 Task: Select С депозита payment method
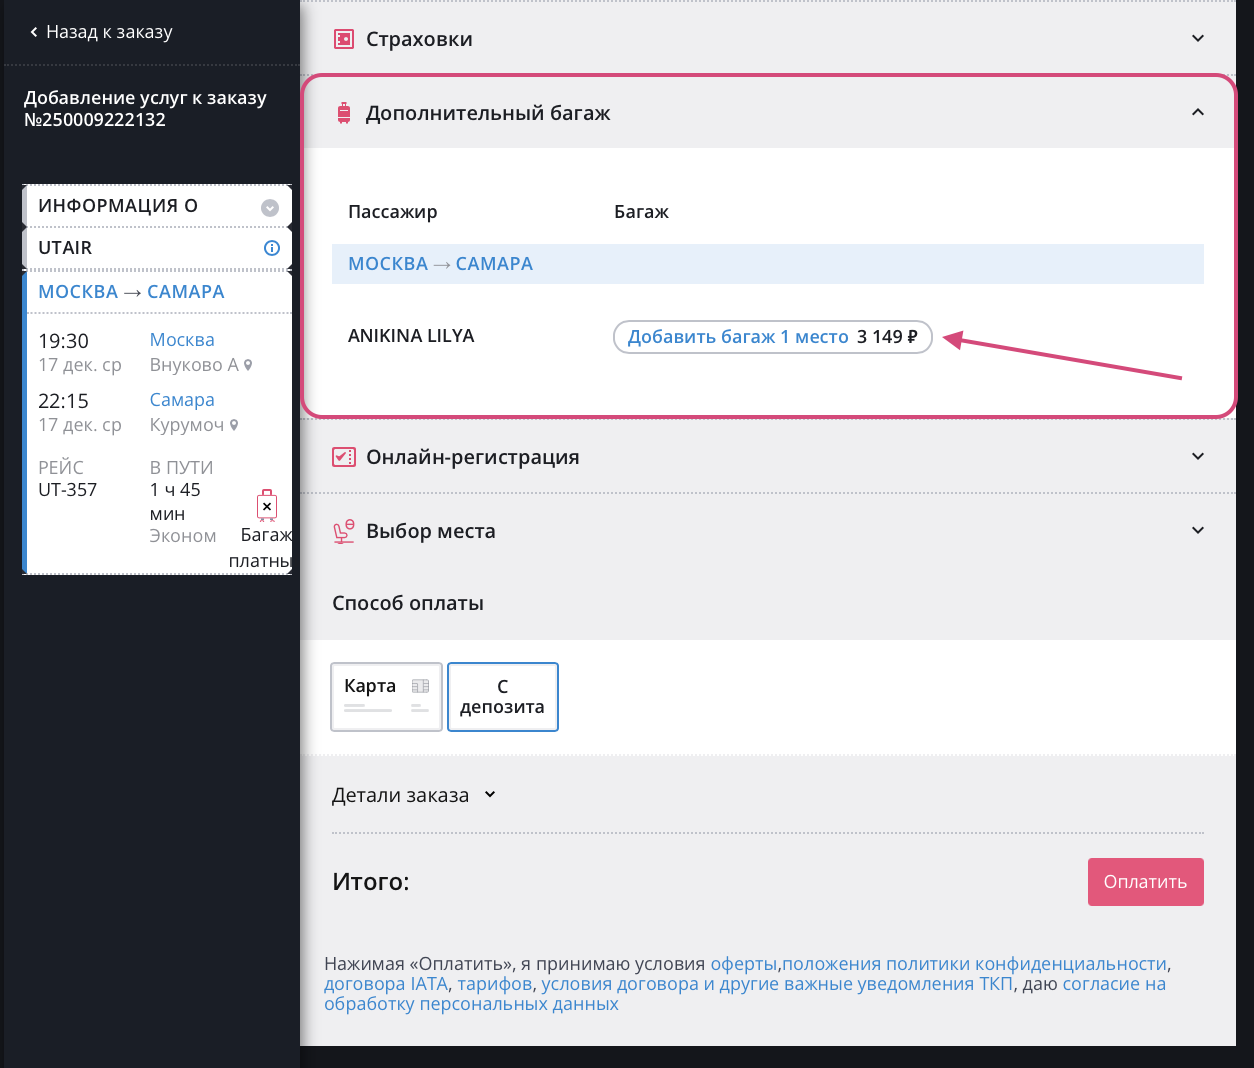pos(502,696)
